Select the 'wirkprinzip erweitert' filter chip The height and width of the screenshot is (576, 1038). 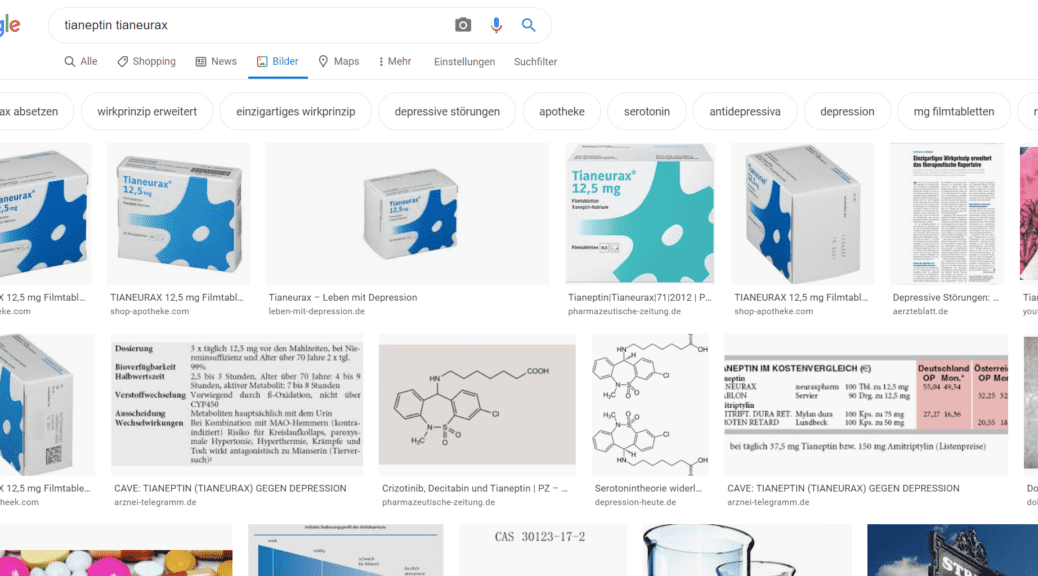coord(147,111)
